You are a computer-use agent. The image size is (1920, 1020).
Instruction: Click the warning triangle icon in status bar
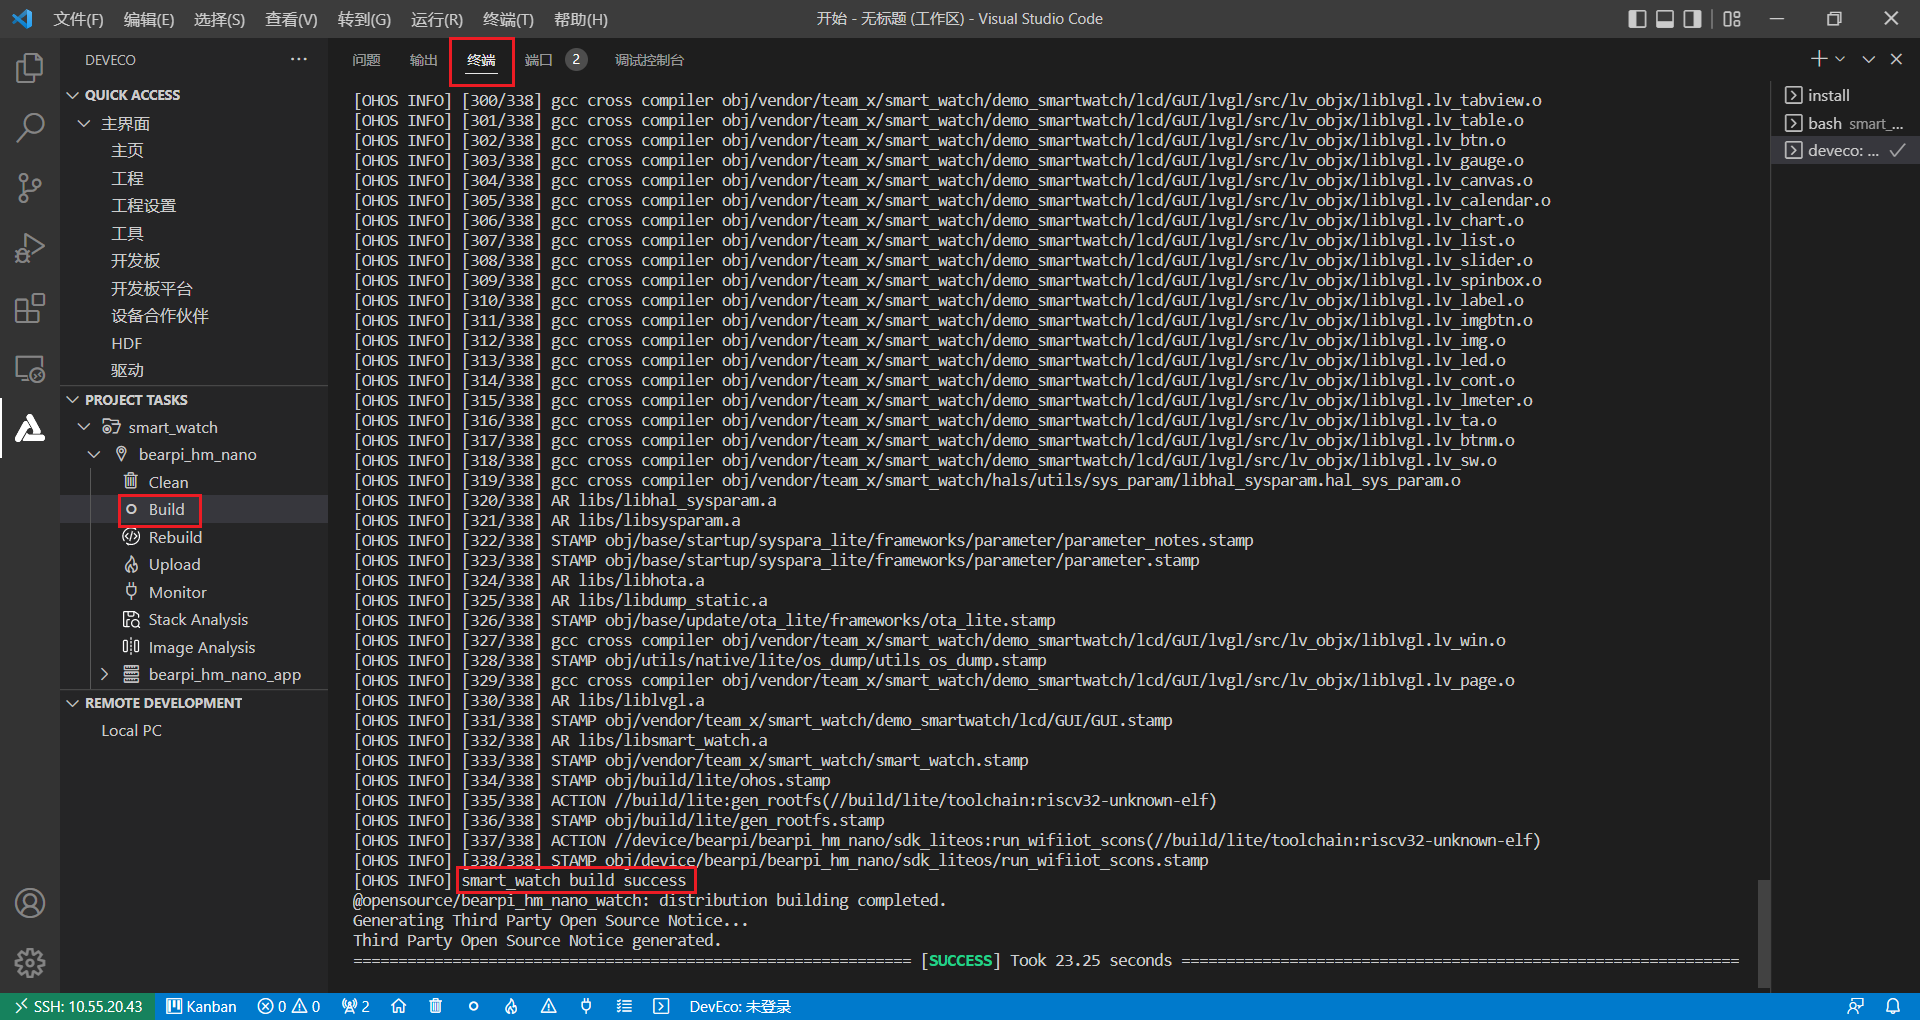coord(548,1006)
